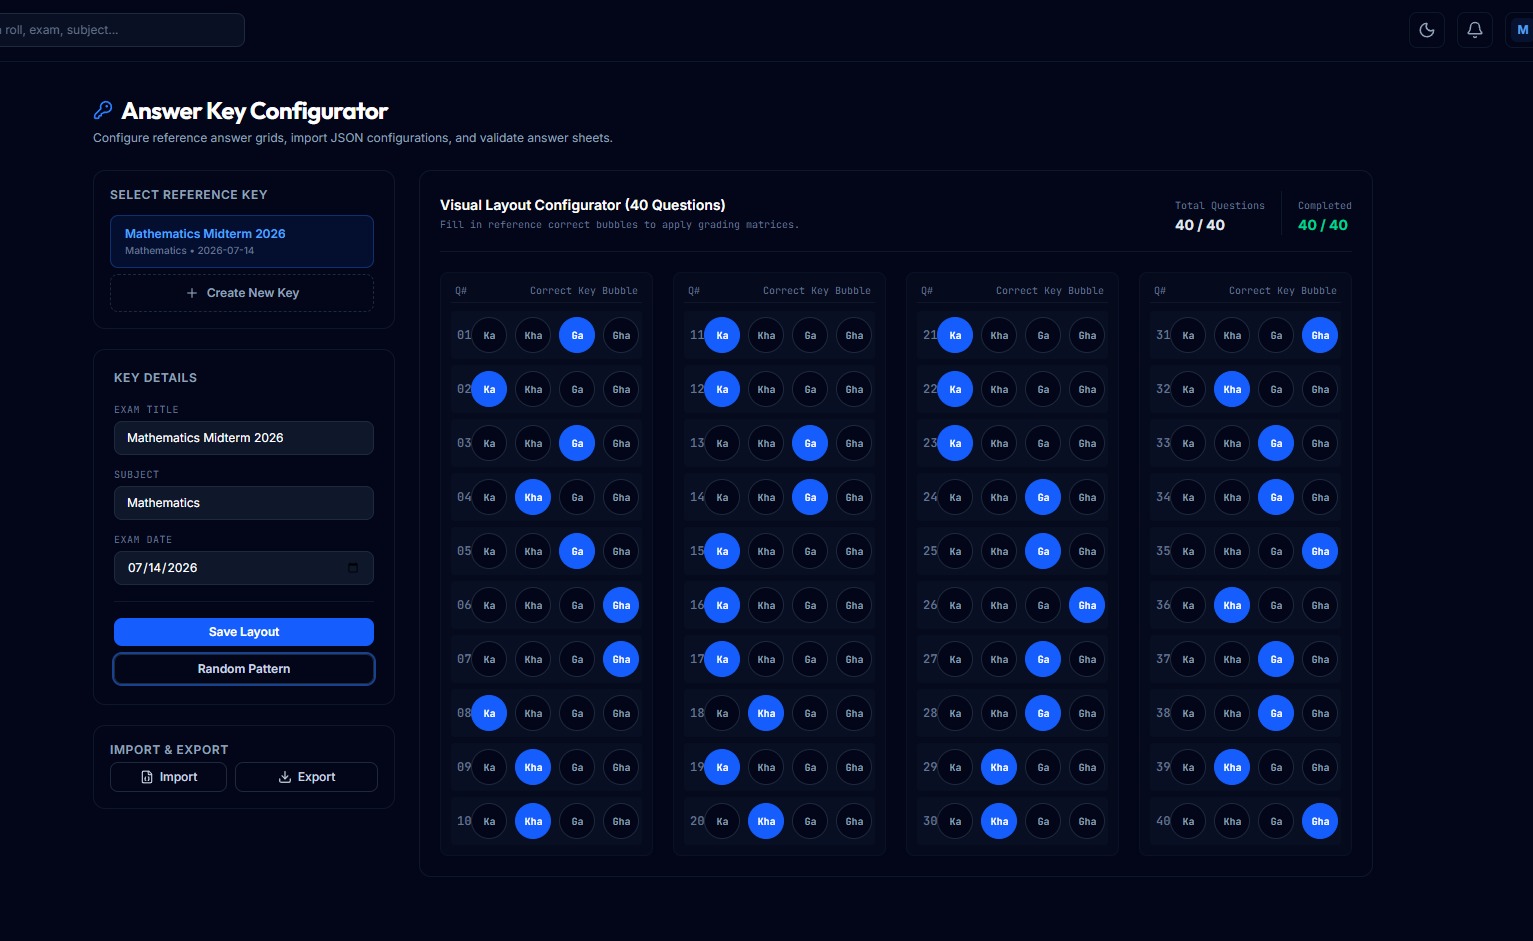Image resolution: width=1533 pixels, height=941 pixels.
Task: Click Save Layout button
Action: (x=244, y=632)
